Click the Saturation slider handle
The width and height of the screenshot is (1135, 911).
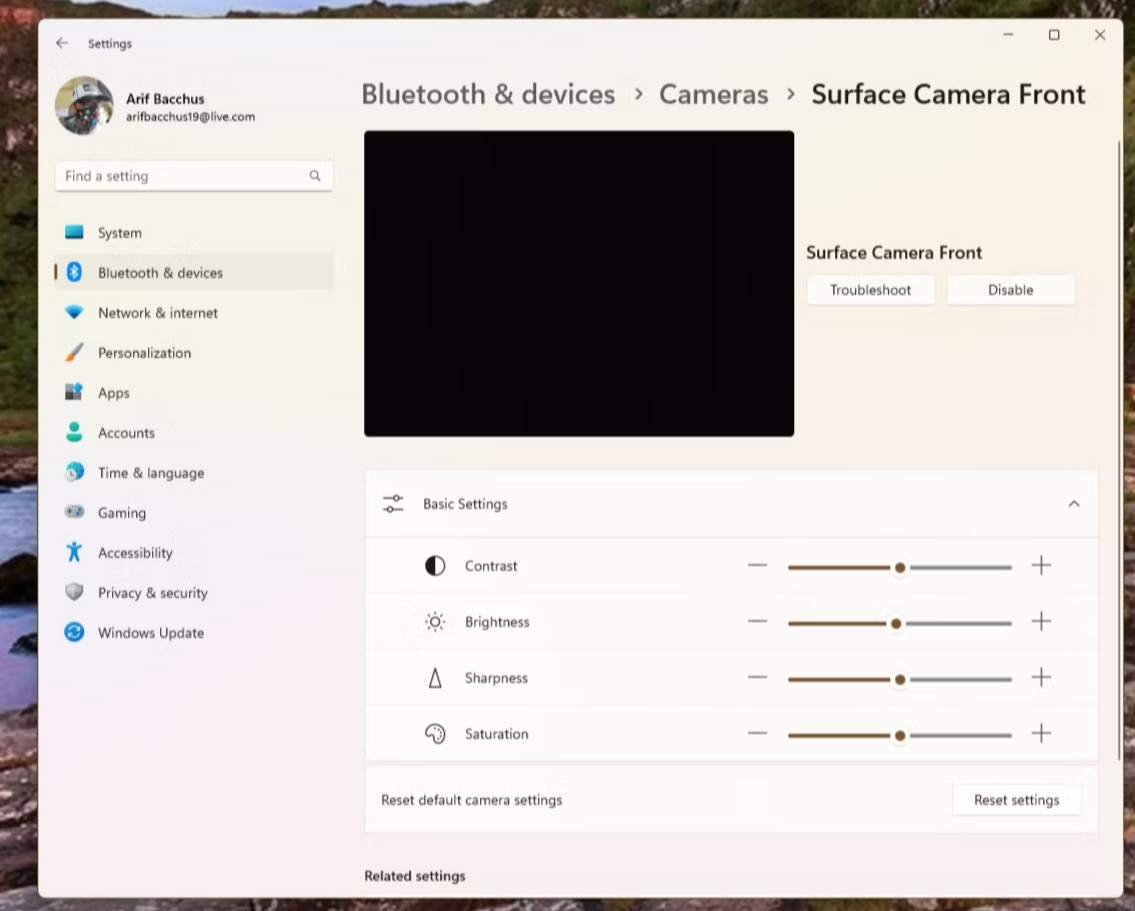click(900, 736)
